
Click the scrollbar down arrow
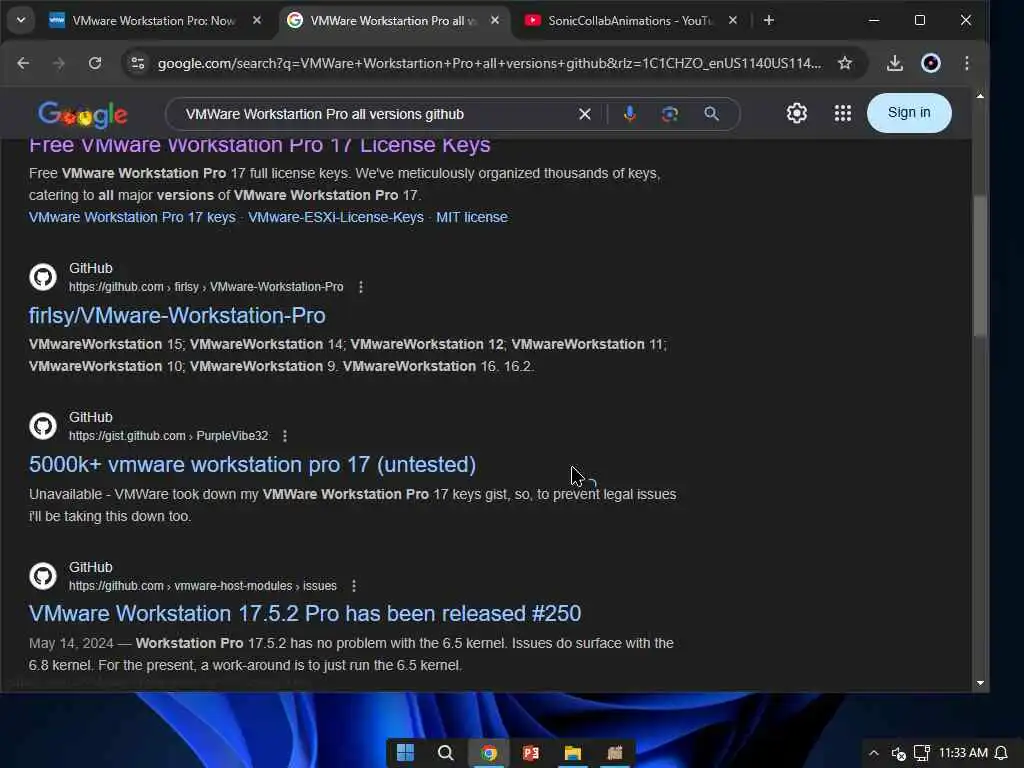pyautogui.click(x=980, y=683)
